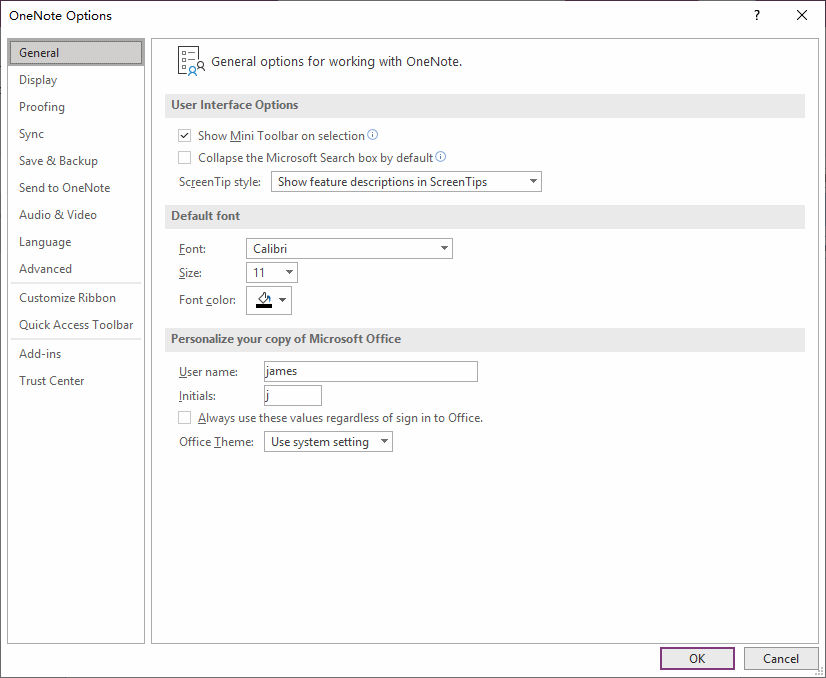Viewport: 826px width, 678px height.
Task: Enable Collapse the Microsoft Search box by default
Action: click(184, 158)
